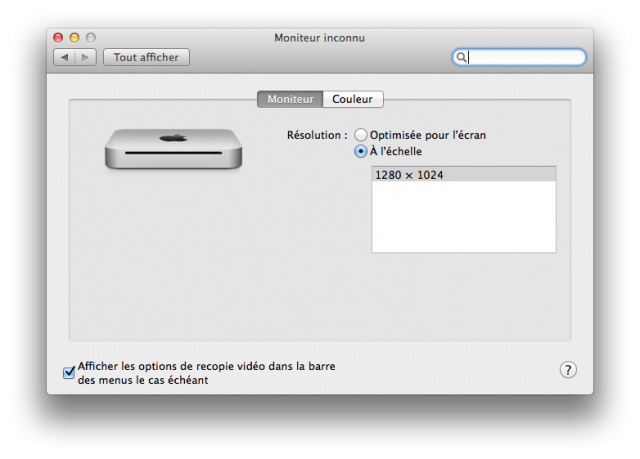Focus the search input field
This screenshot has width=640, height=459.
[519, 57]
